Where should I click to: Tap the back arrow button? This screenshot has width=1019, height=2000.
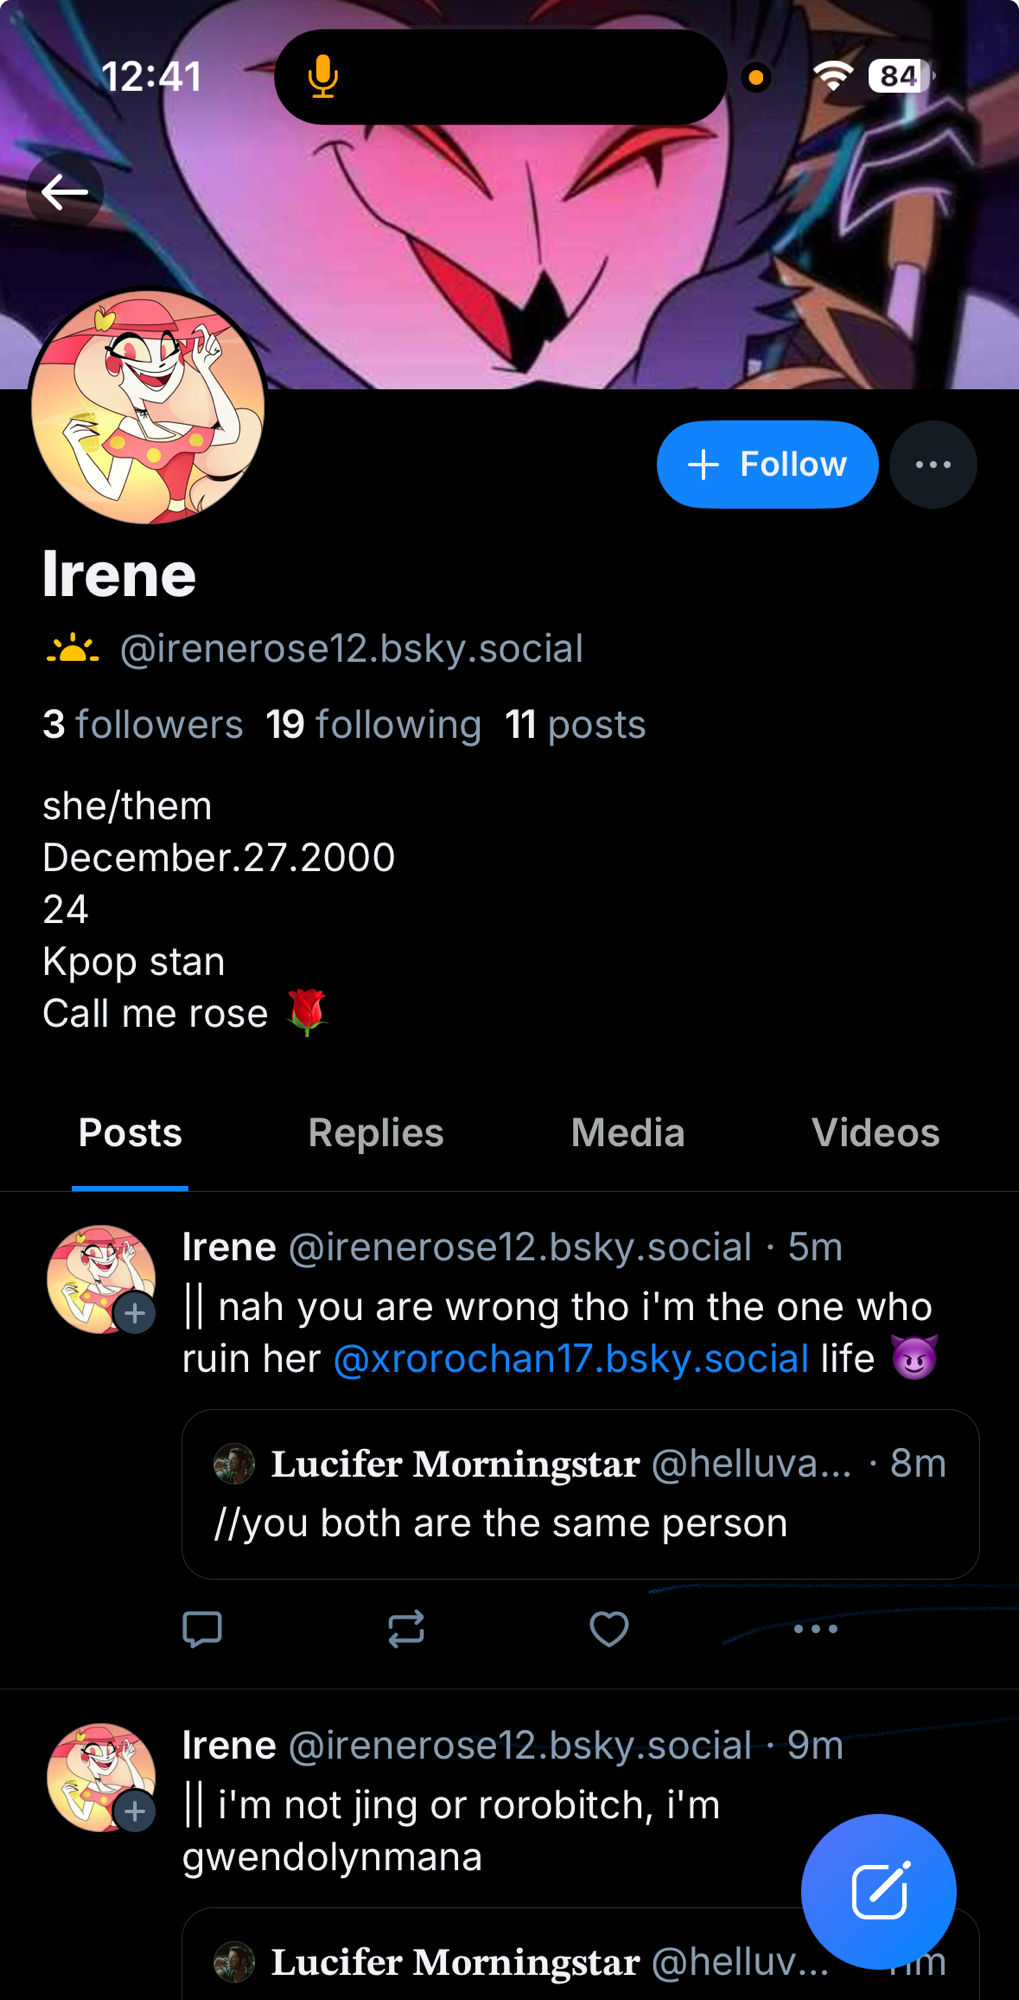(x=65, y=192)
